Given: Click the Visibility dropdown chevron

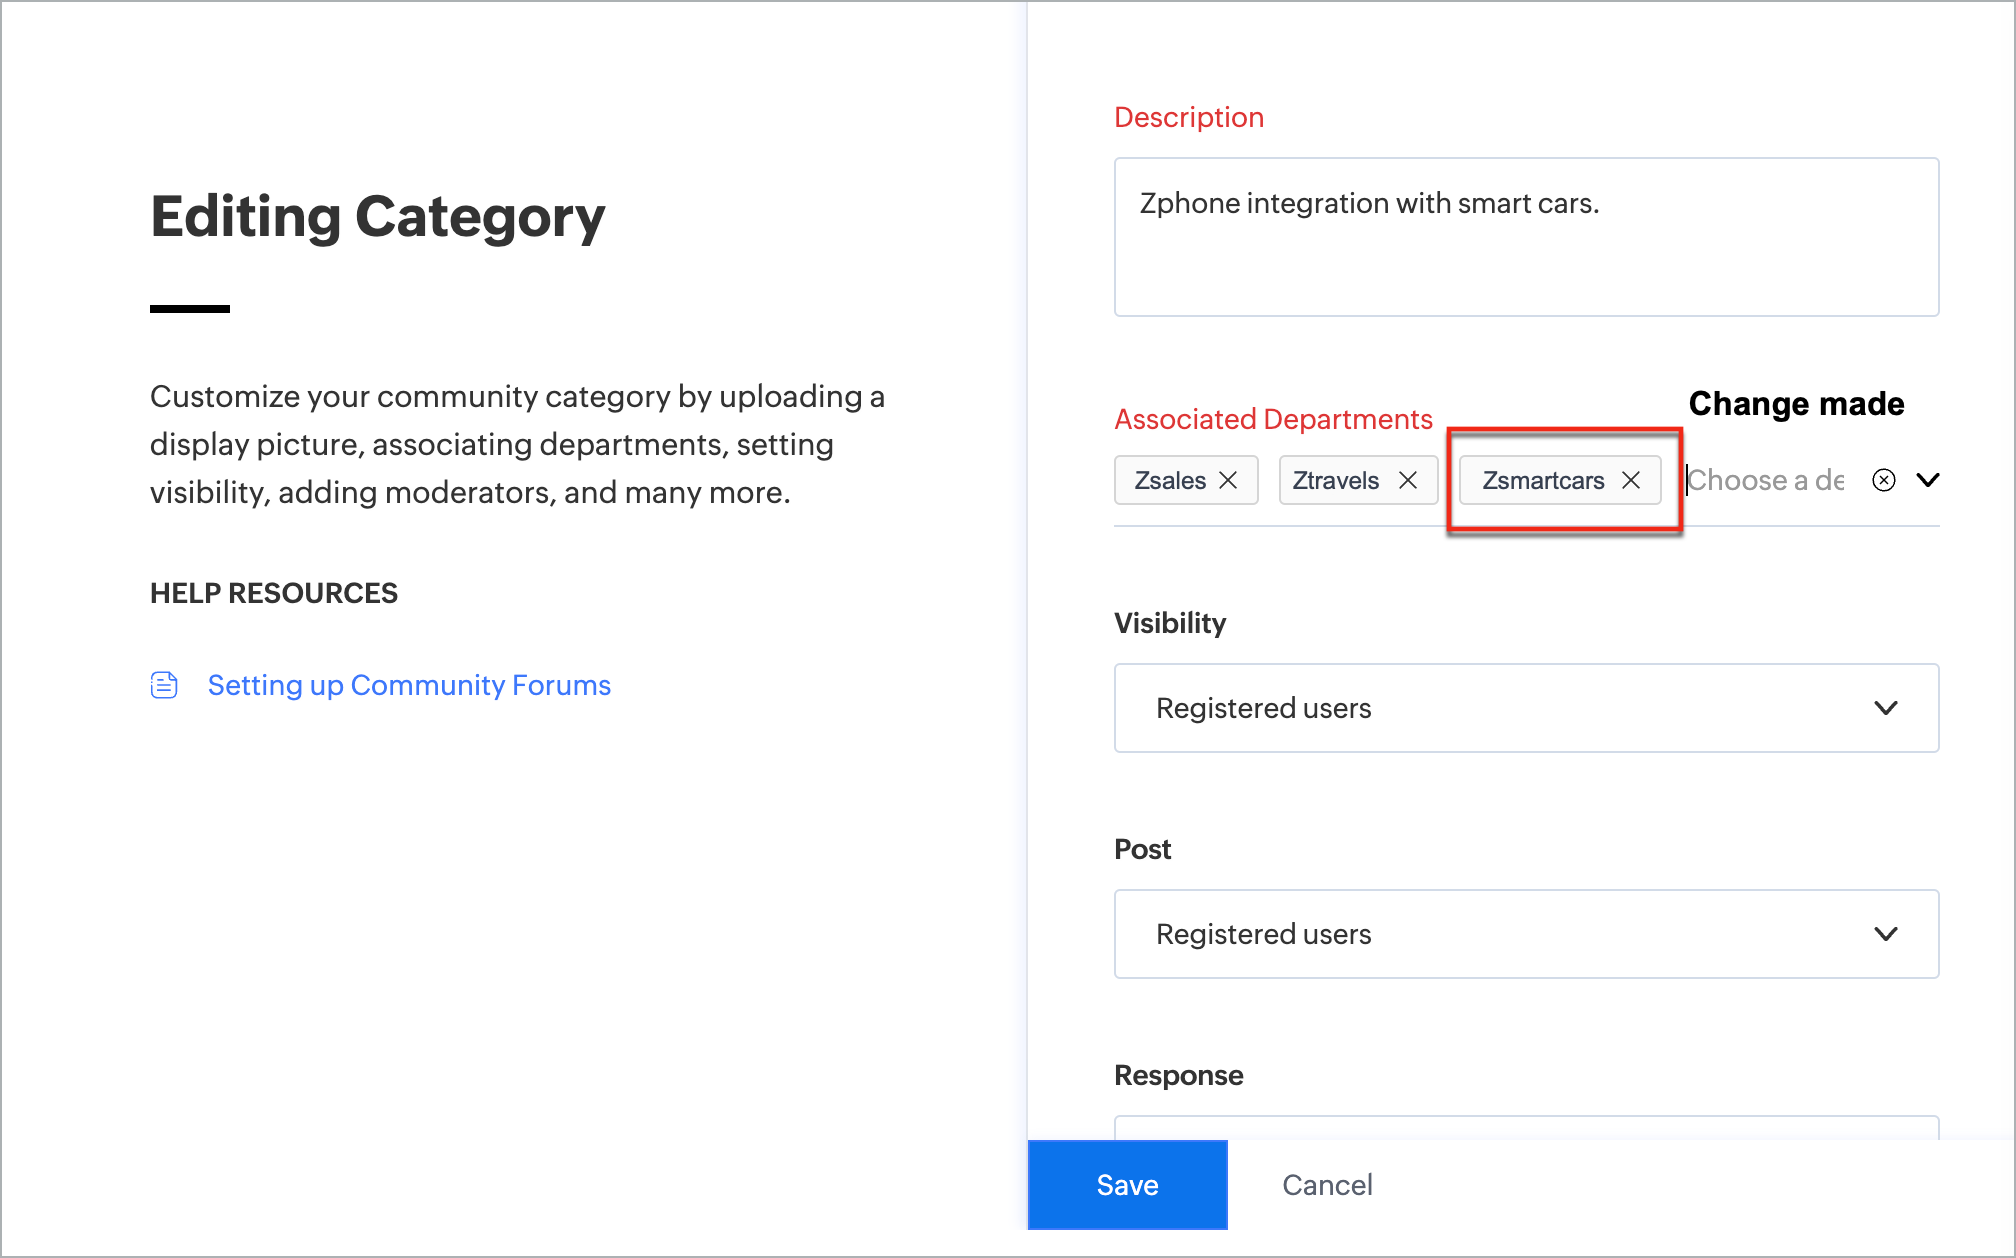Looking at the screenshot, I should (1886, 708).
